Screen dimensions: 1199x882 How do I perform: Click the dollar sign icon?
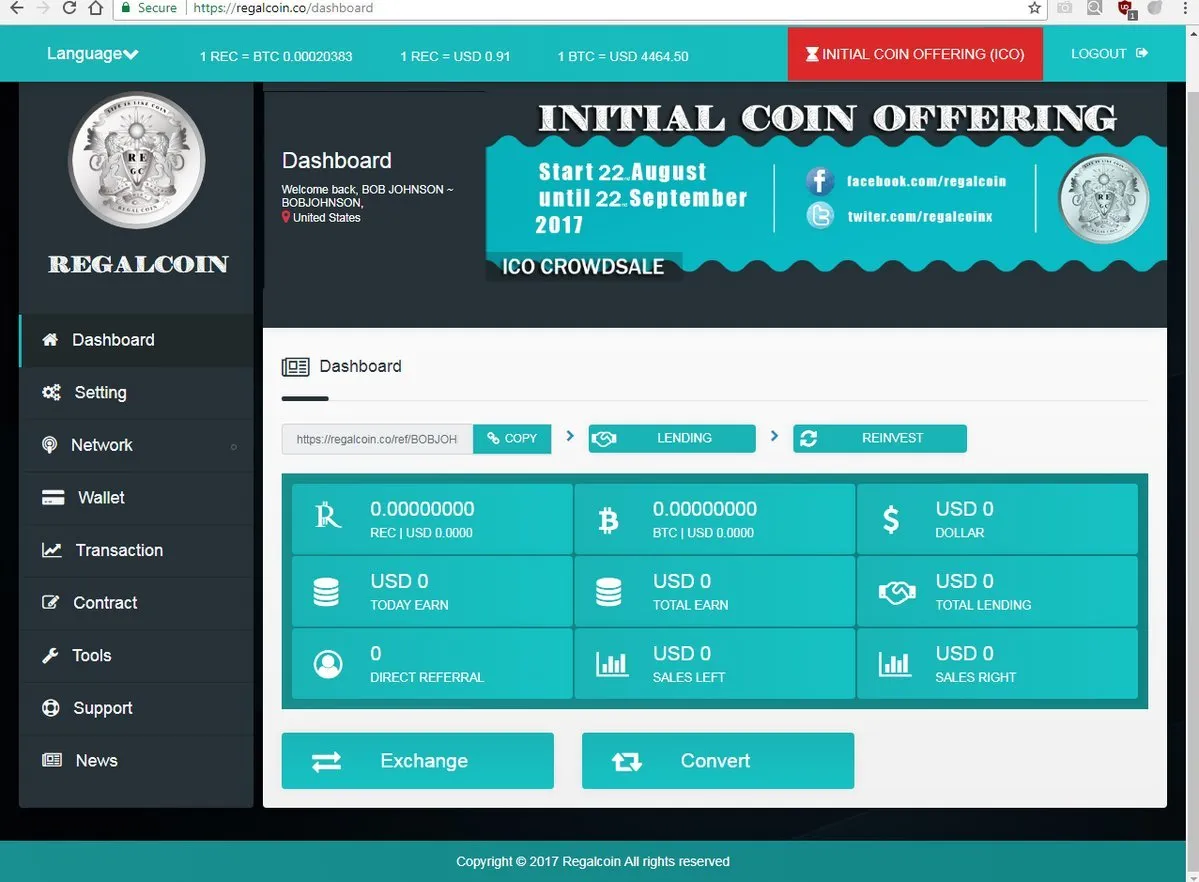(x=891, y=519)
